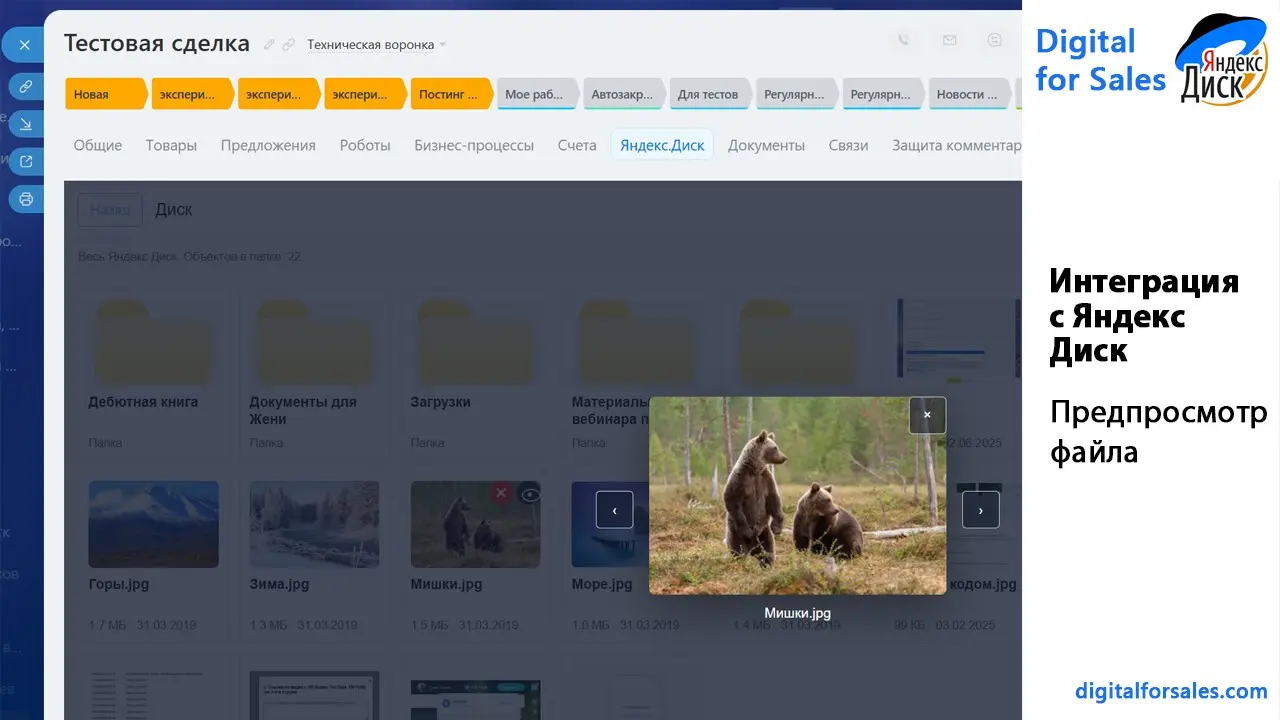Open the Счета tab

(x=577, y=145)
